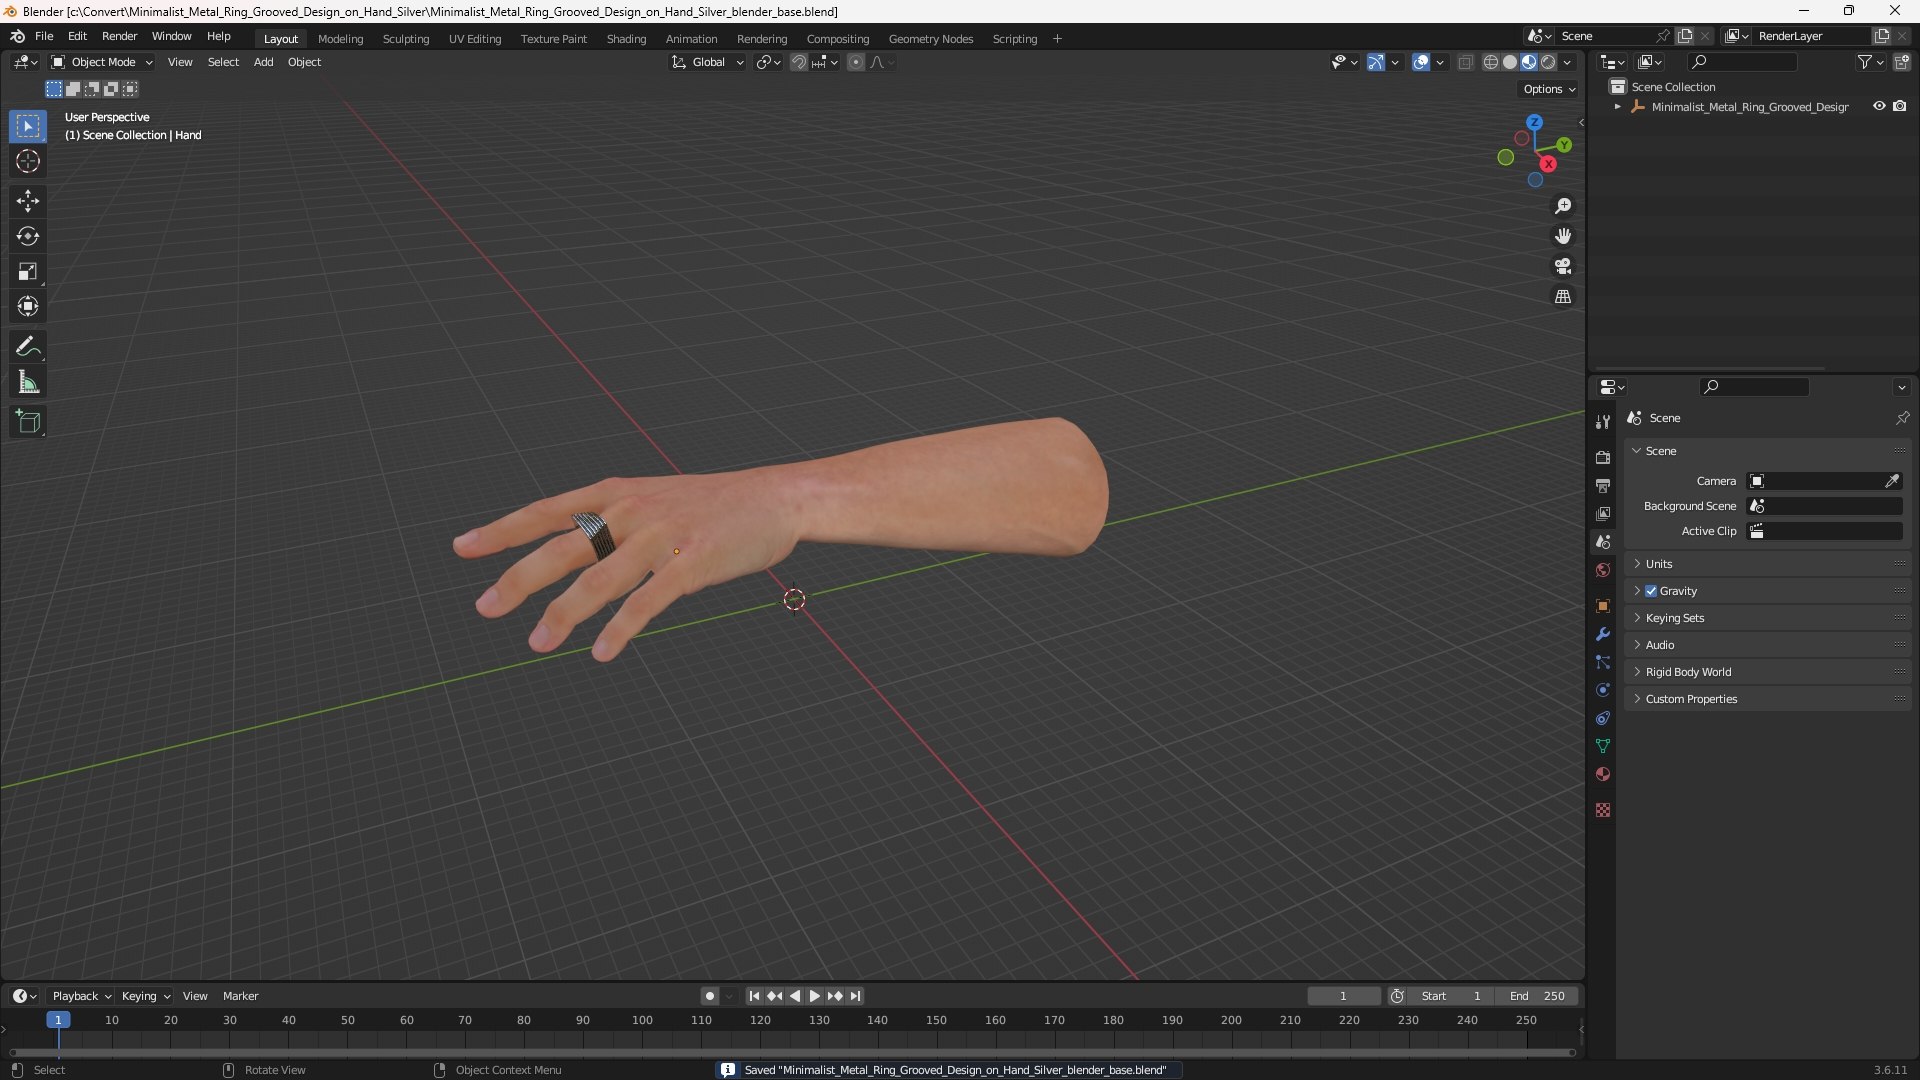Select the Add Cube tool
Viewport: 1920px width, 1080px height.
pyautogui.click(x=28, y=422)
